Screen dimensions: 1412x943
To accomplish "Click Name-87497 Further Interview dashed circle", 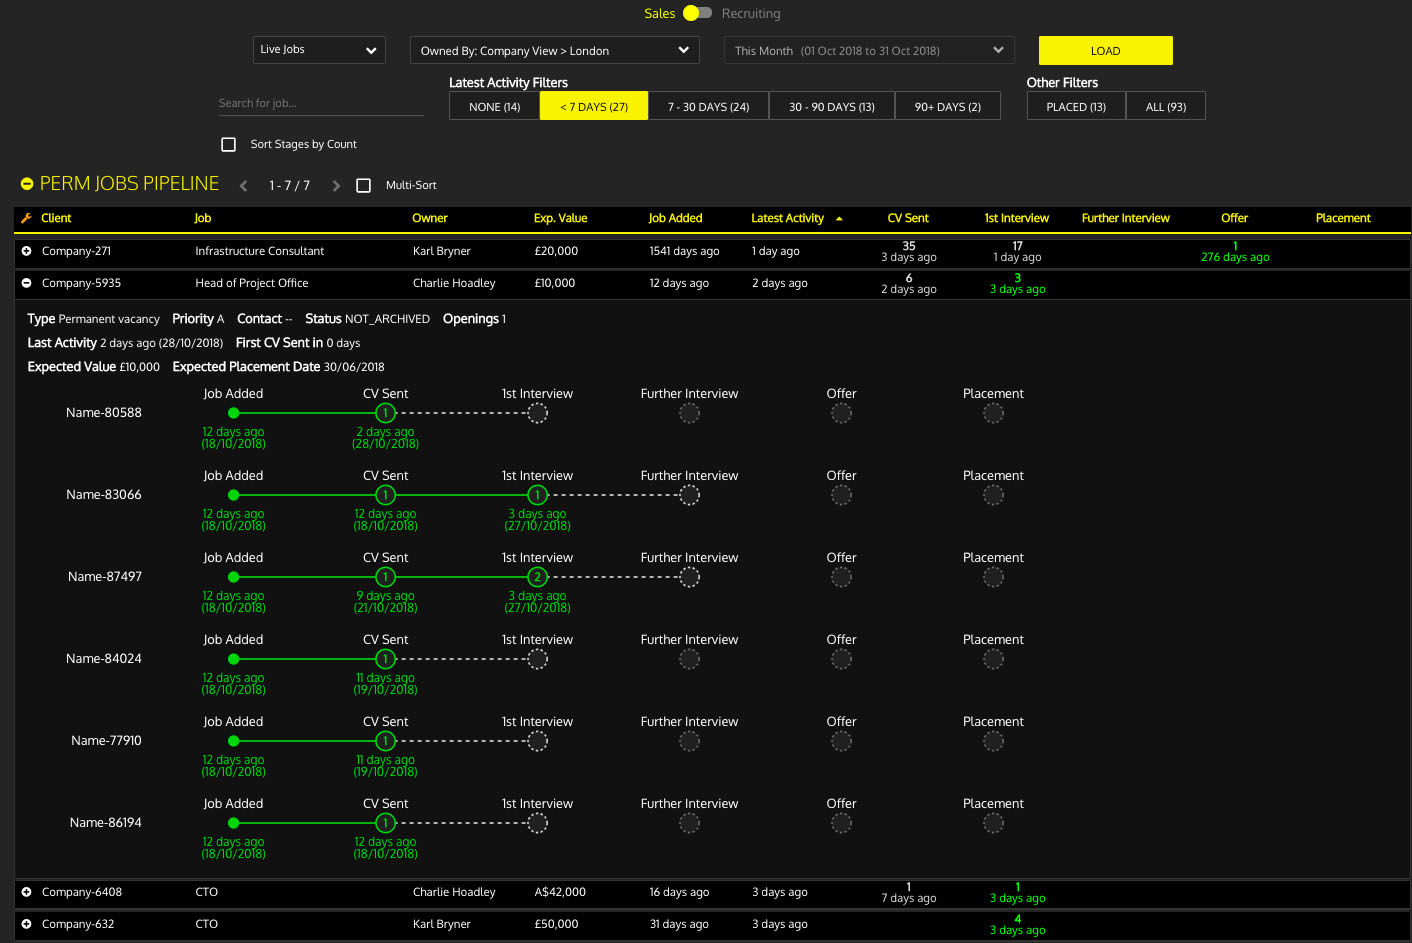I will (689, 577).
